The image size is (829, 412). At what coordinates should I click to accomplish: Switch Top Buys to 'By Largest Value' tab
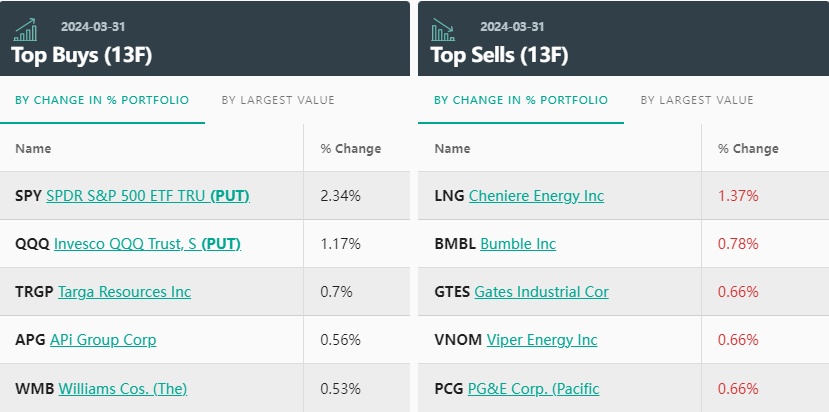click(278, 100)
